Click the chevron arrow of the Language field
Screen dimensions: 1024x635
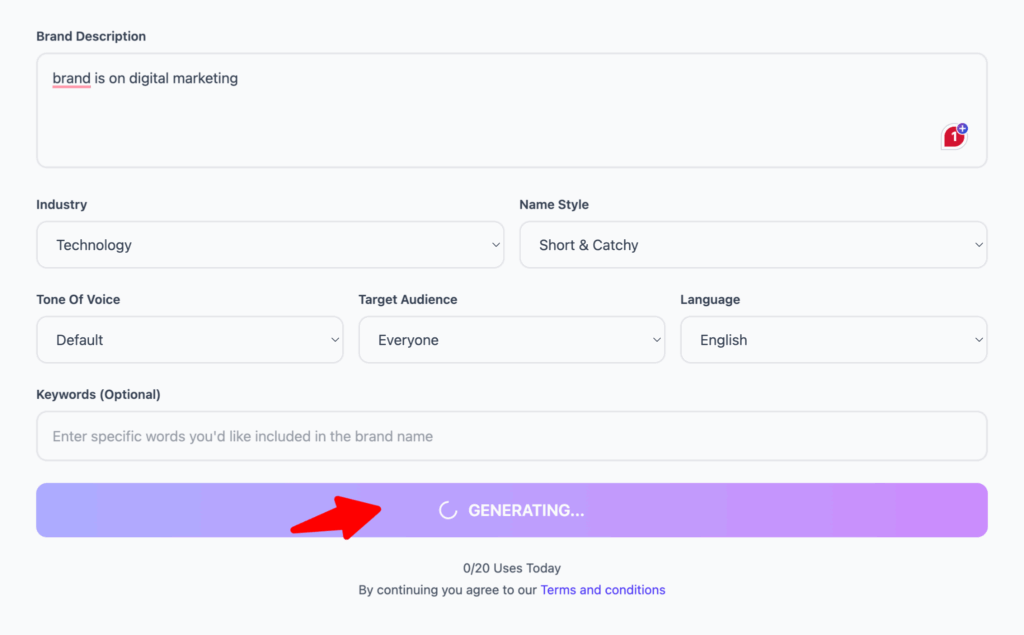pyautogui.click(x=979, y=340)
